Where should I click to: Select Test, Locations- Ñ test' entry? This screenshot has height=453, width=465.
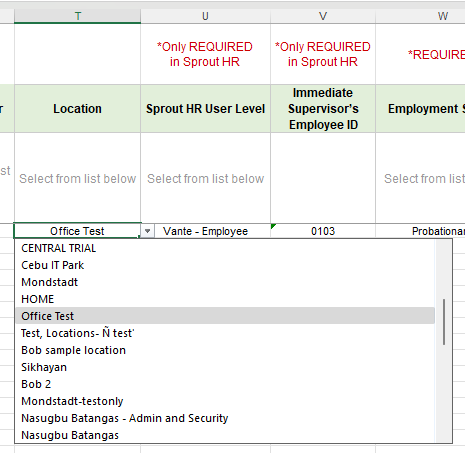click(225, 333)
